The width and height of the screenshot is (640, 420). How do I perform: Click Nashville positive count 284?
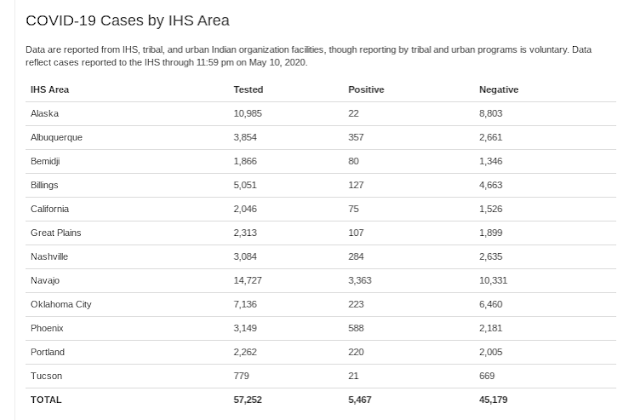coord(357,257)
